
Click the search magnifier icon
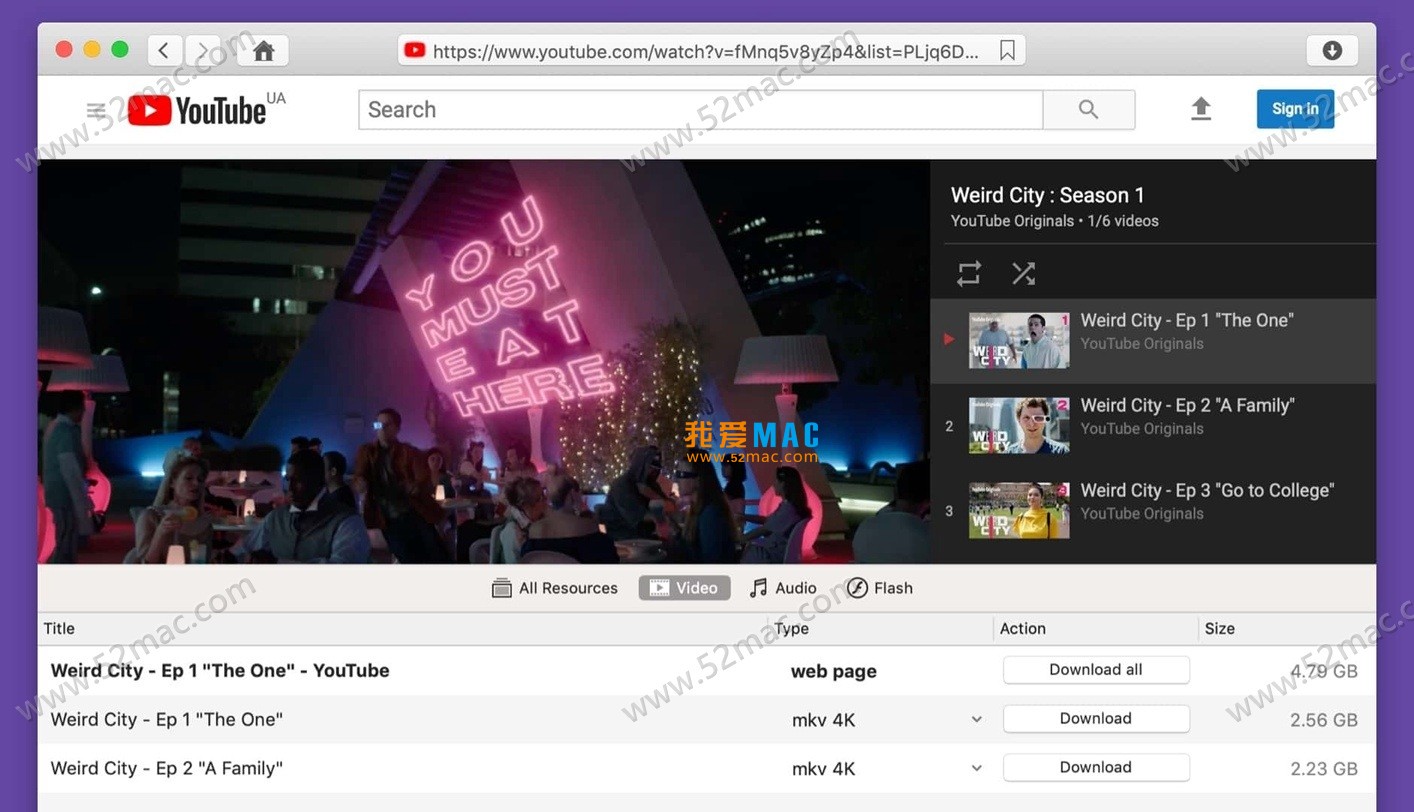coord(1089,109)
